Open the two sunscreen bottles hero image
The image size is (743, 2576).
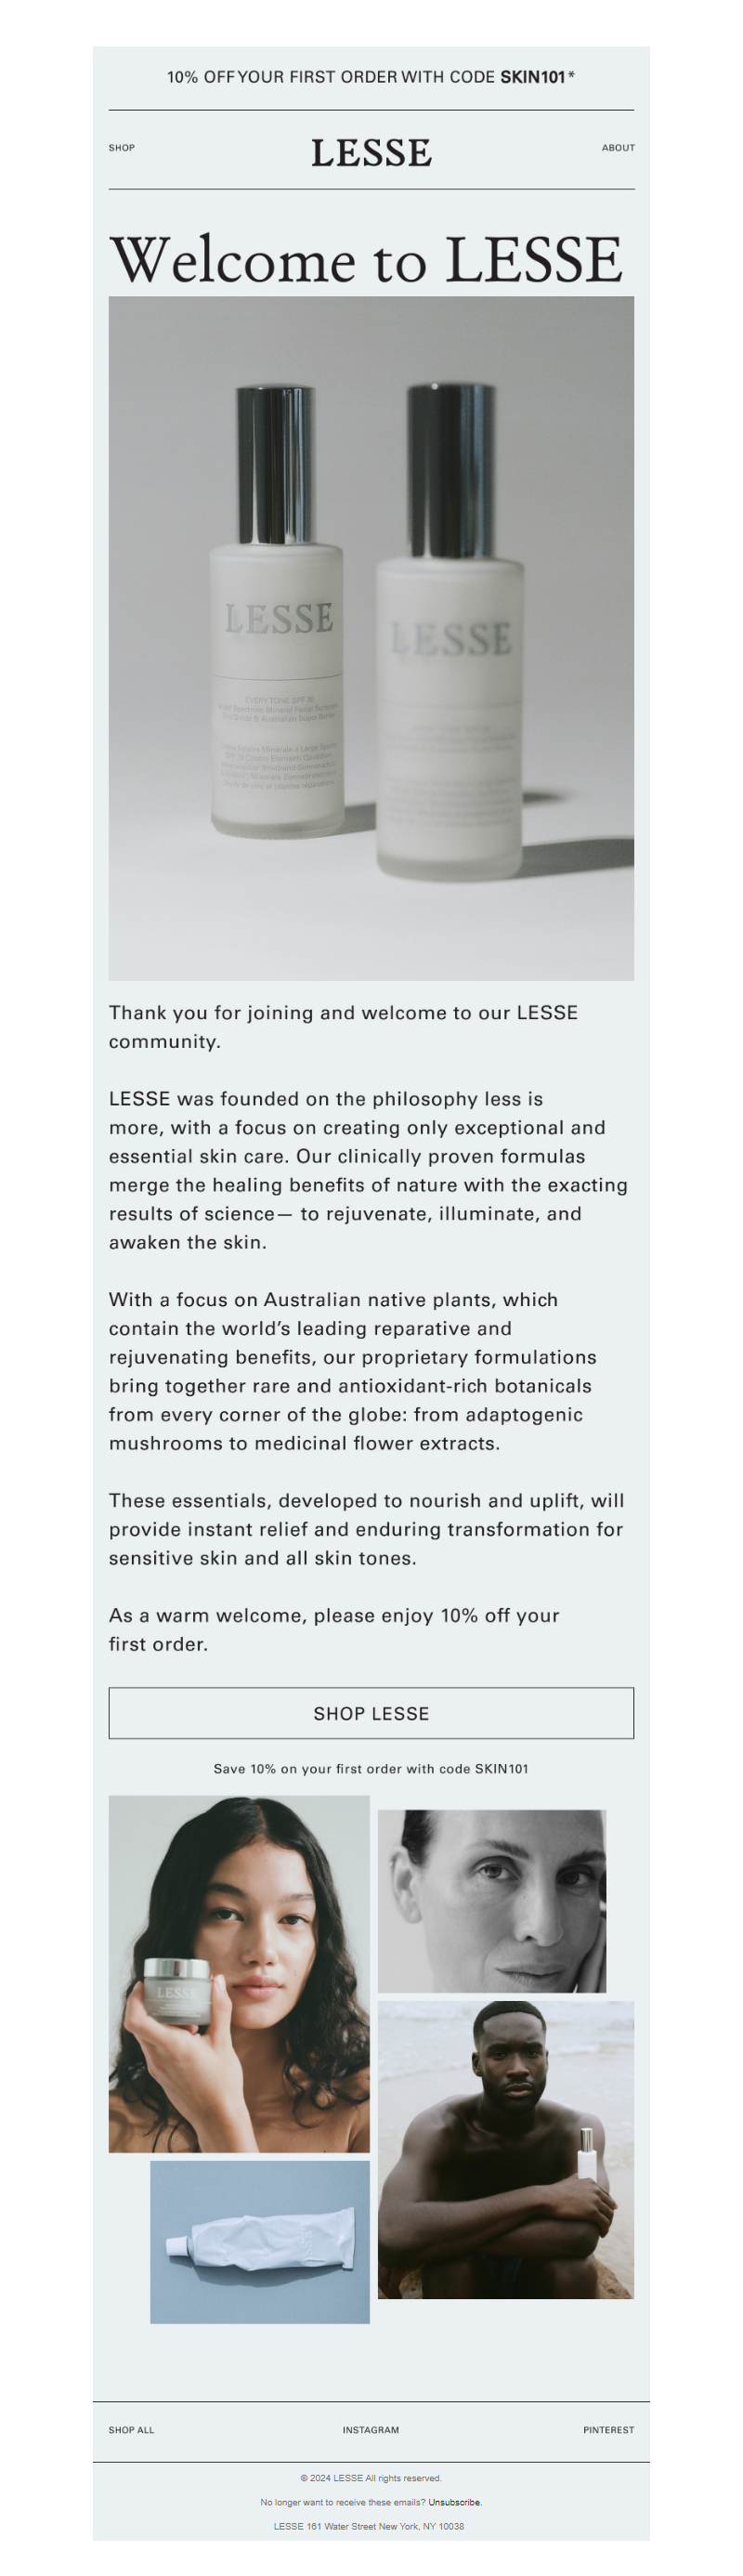point(371,637)
